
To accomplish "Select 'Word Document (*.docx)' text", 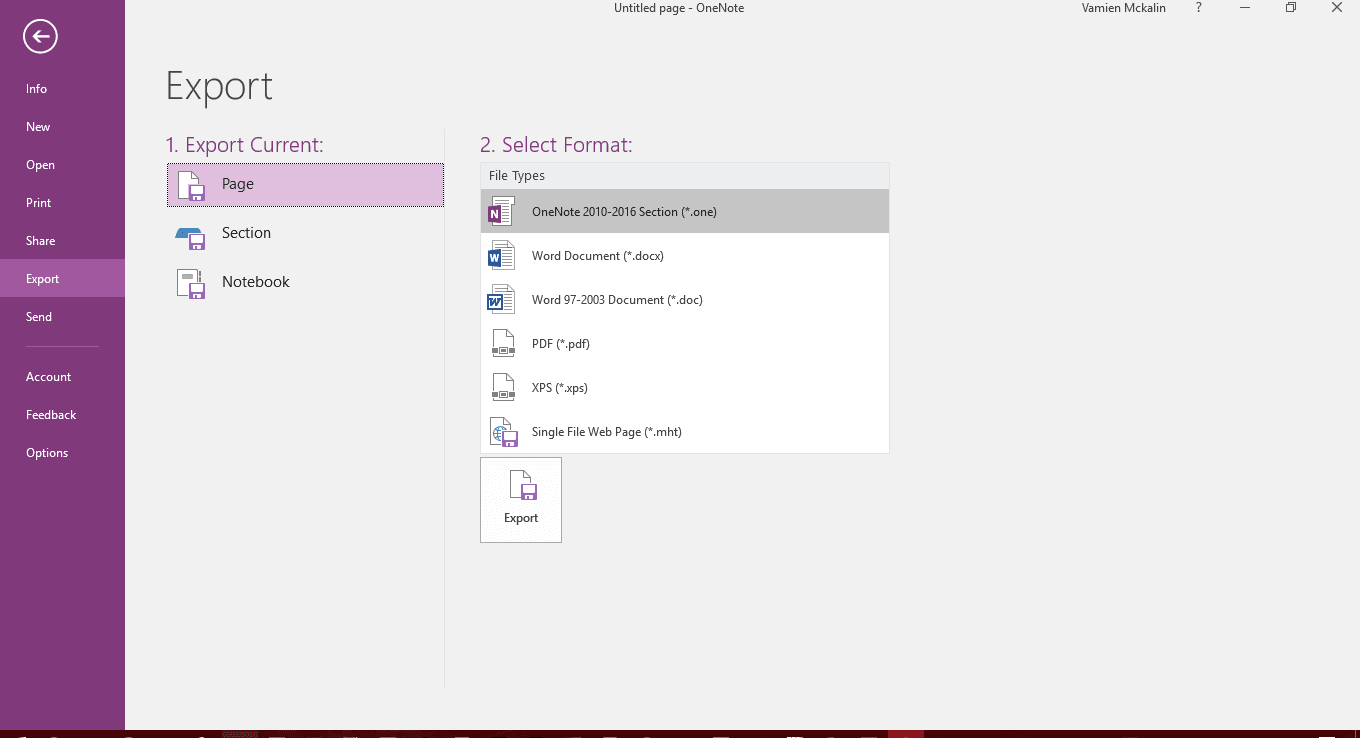I will pos(598,256).
